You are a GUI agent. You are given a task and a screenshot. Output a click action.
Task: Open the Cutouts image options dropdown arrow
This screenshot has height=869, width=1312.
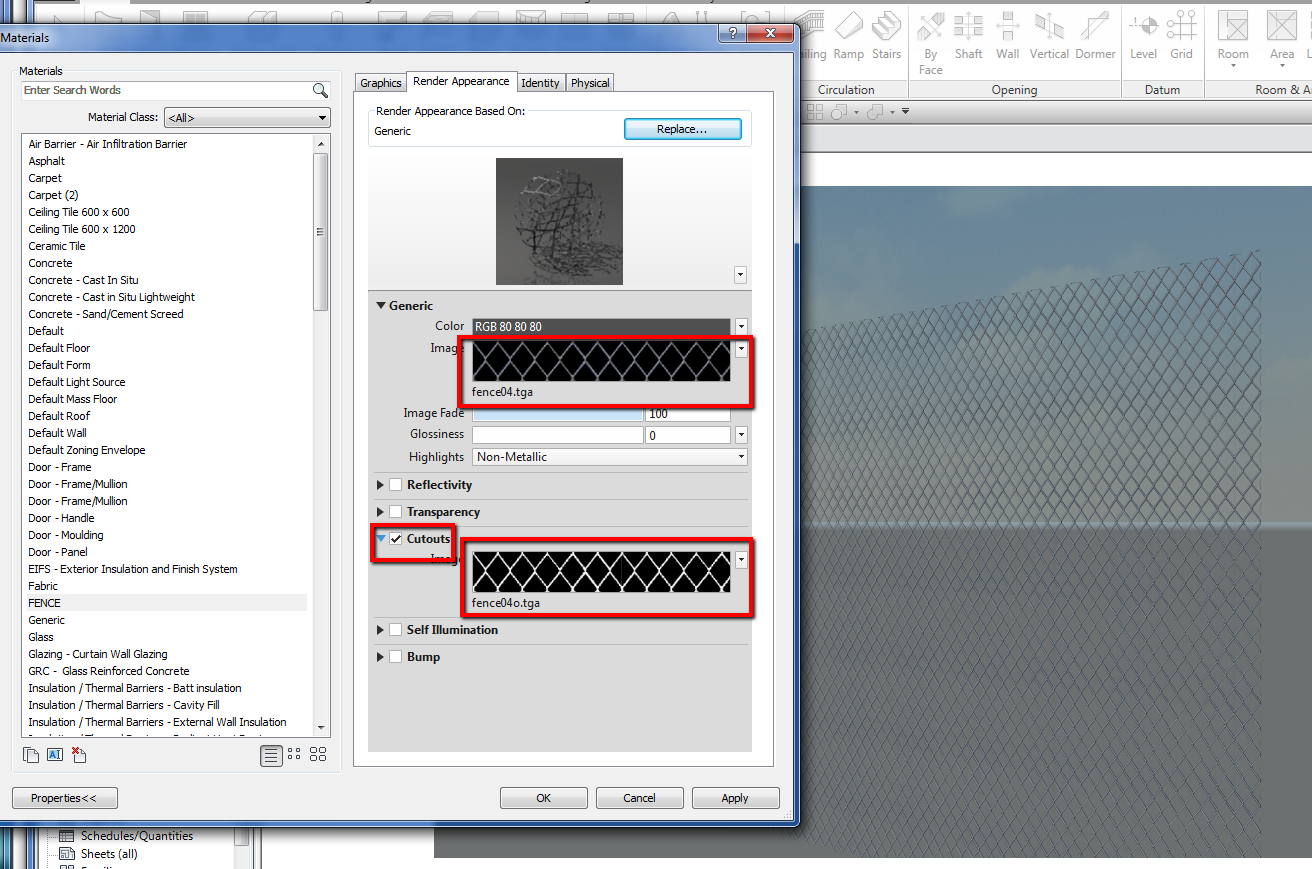[x=741, y=560]
